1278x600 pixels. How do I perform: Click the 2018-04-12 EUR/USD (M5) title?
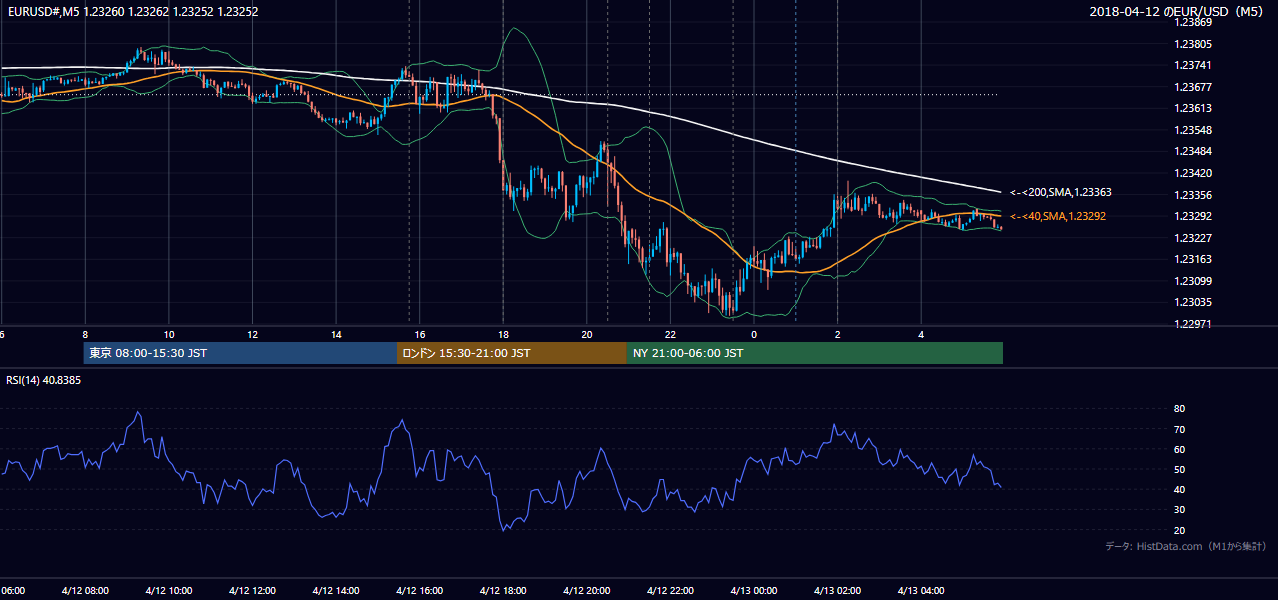tap(1178, 12)
